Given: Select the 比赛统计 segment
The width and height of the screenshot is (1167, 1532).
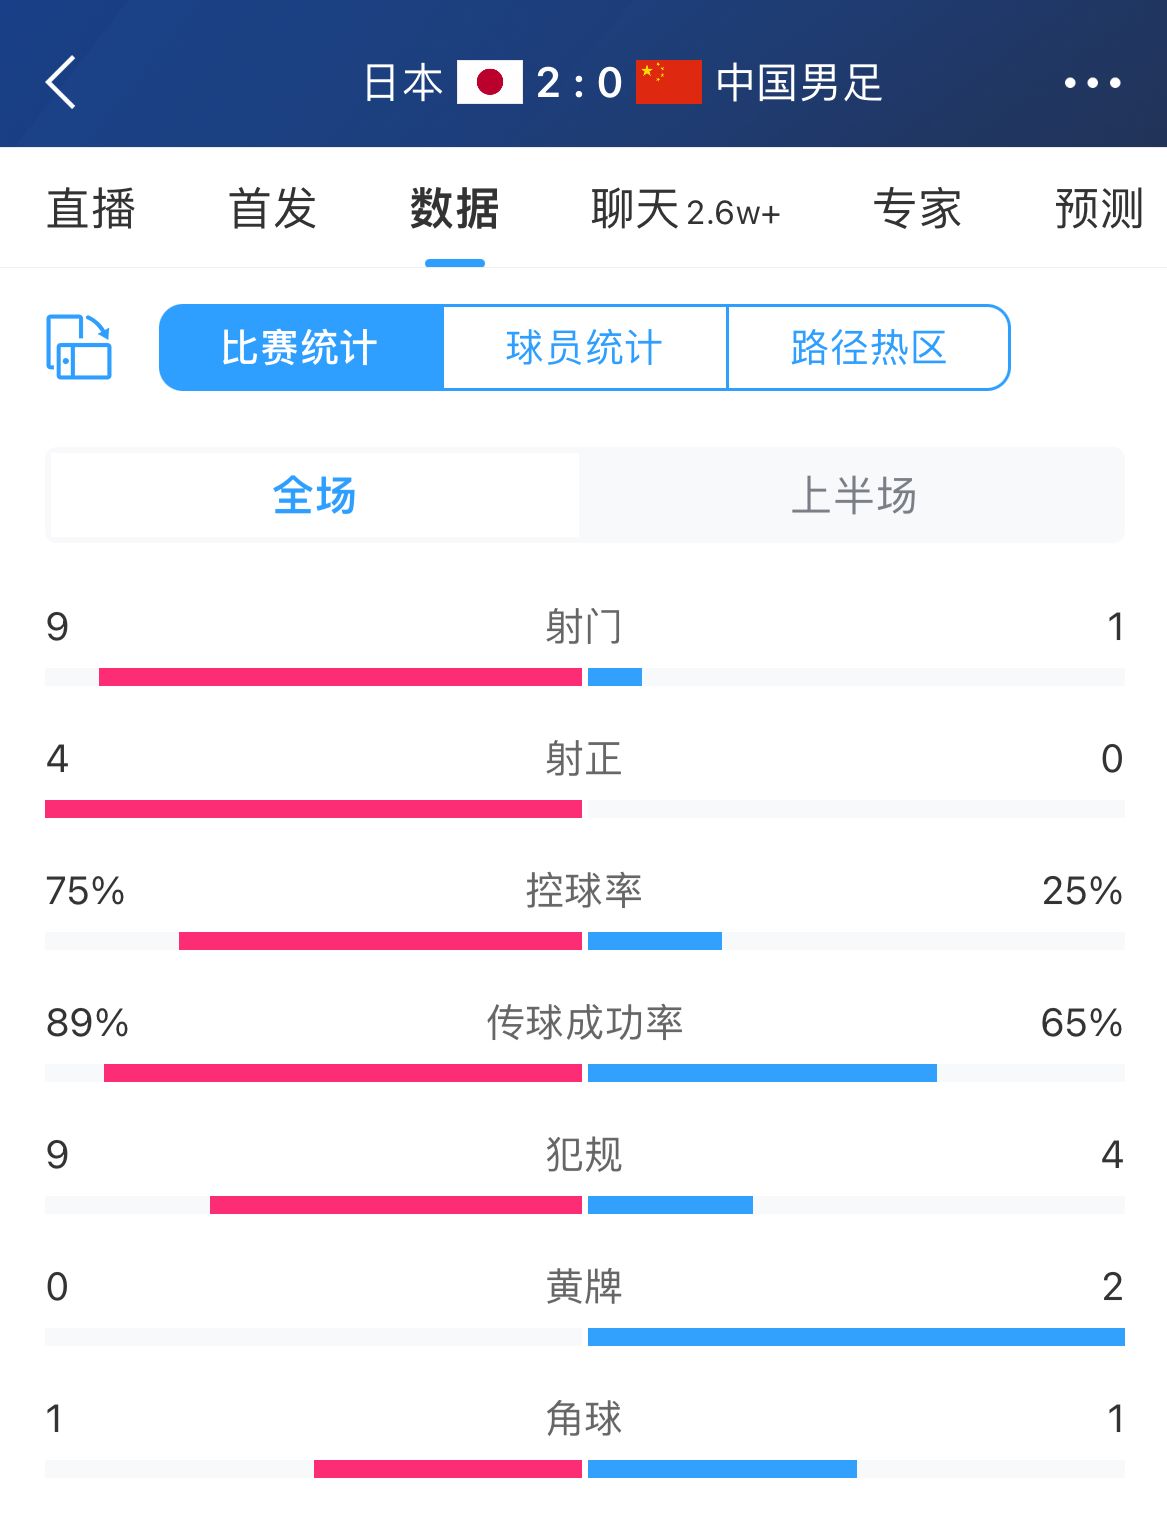Looking at the screenshot, I should click(x=301, y=347).
